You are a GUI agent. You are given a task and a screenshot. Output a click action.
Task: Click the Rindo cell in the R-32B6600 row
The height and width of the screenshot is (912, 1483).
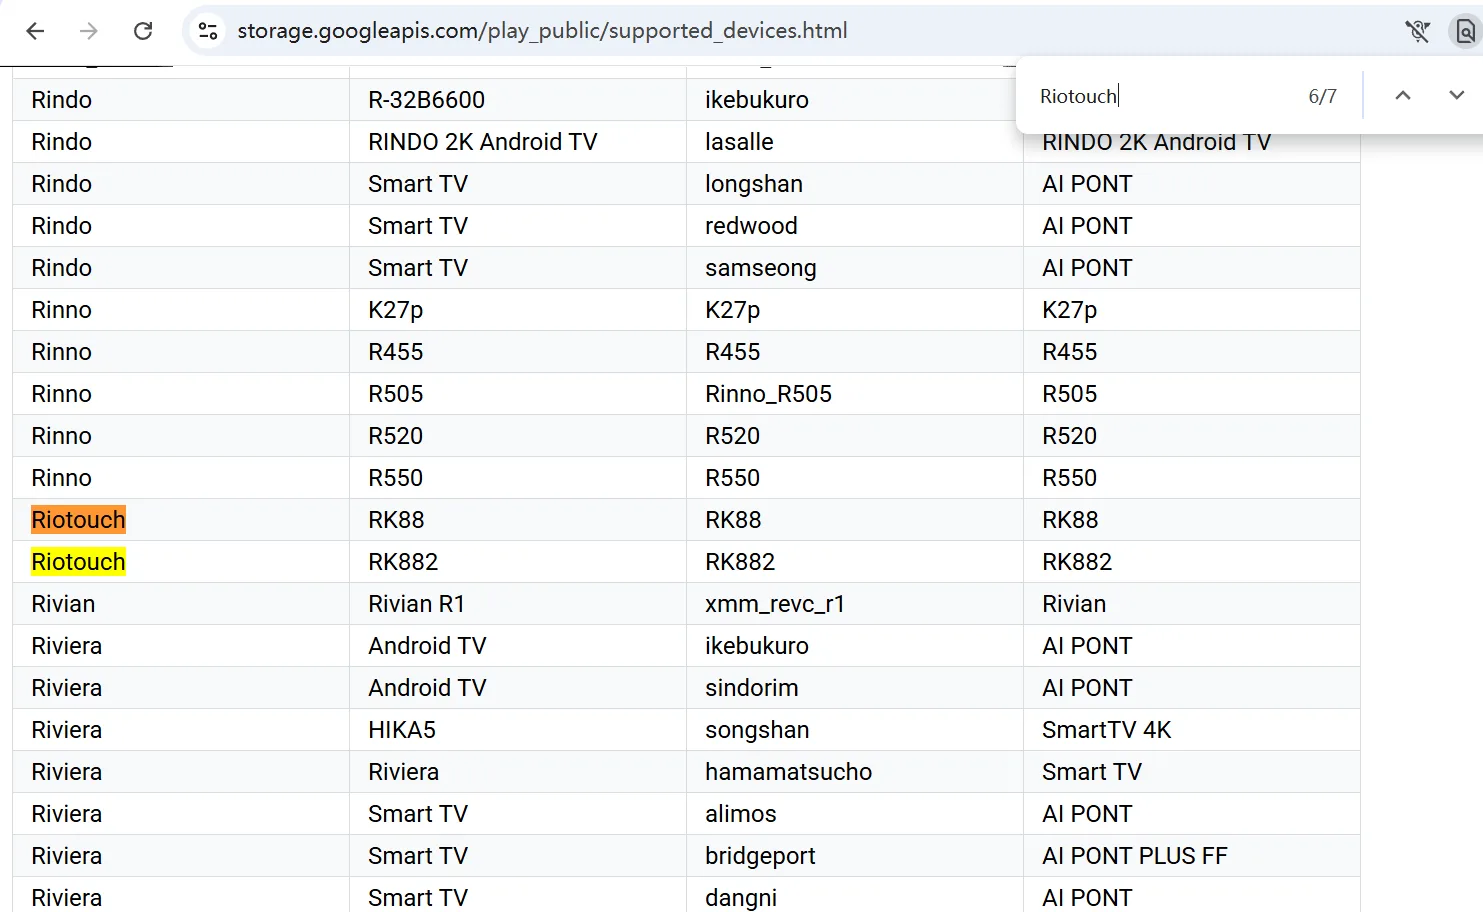pos(181,100)
